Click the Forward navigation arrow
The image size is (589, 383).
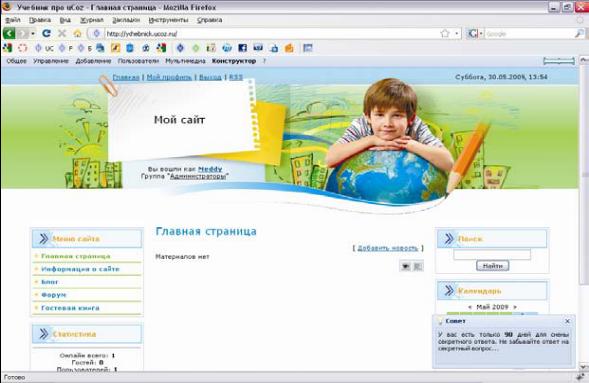[23, 33]
